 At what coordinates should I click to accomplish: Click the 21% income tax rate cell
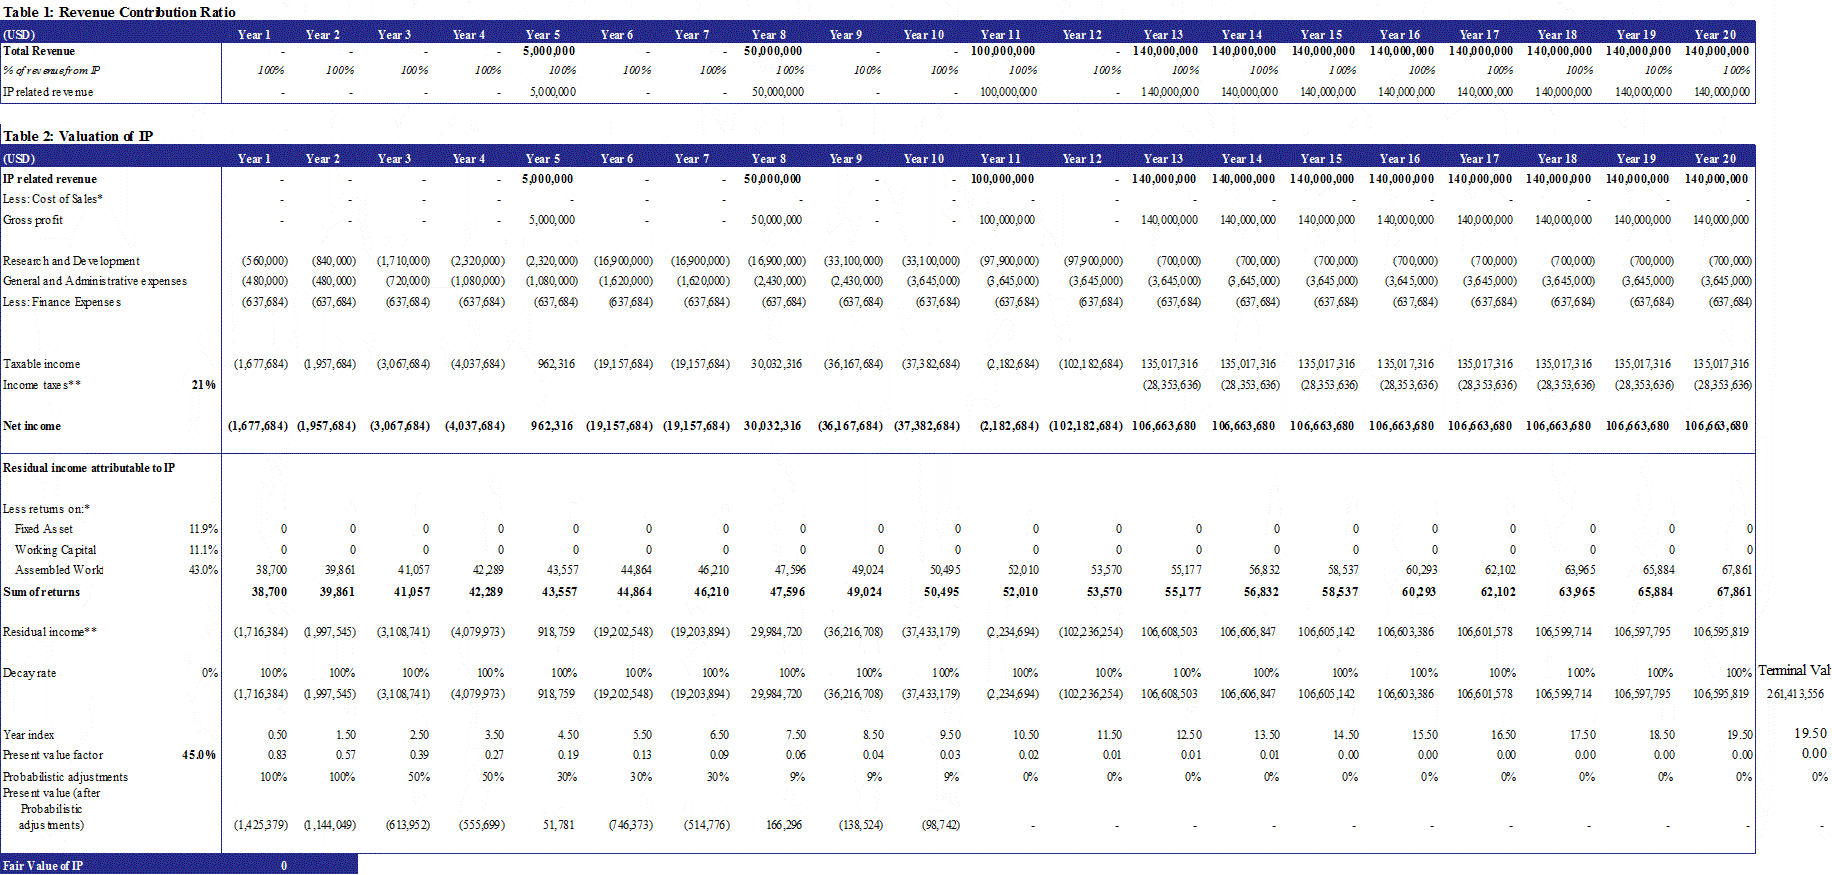point(204,385)
